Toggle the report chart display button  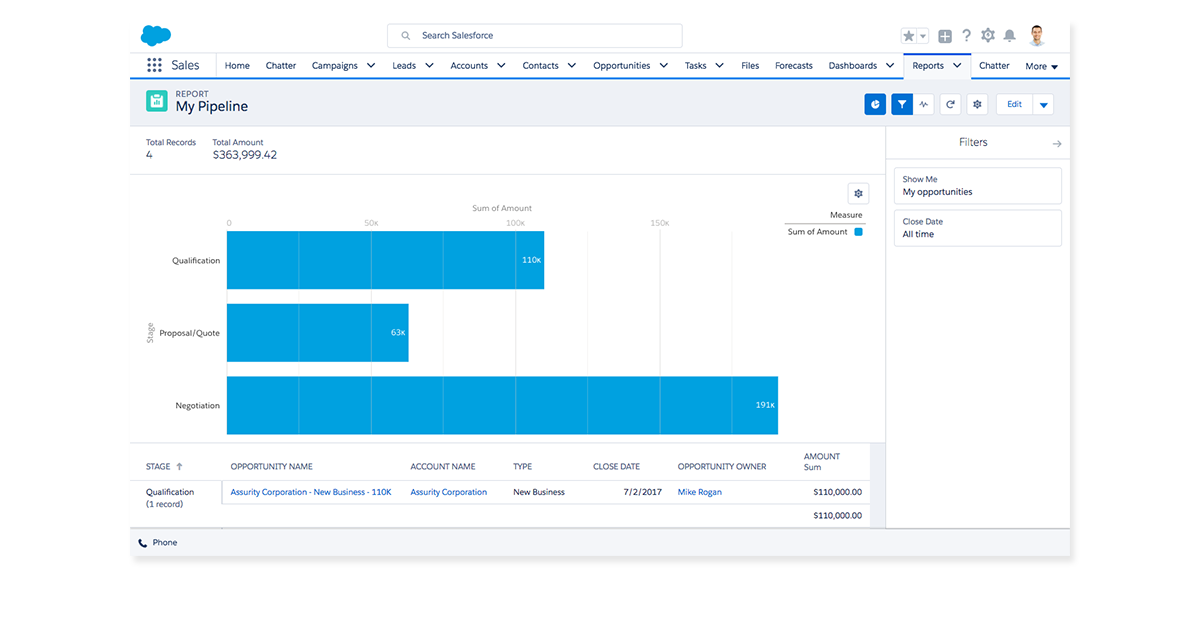(875, 104)
